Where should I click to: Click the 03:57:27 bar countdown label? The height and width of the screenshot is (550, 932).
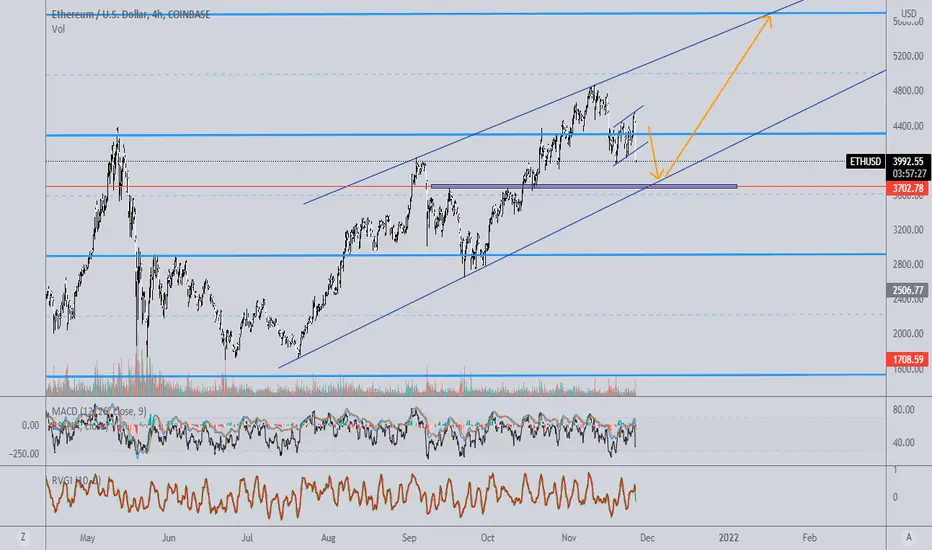point(908,174)
